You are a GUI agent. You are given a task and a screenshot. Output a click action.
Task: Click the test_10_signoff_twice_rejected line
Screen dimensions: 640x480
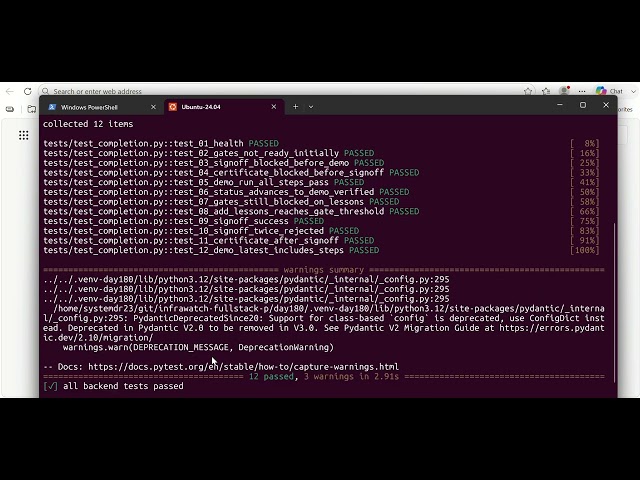201,231
